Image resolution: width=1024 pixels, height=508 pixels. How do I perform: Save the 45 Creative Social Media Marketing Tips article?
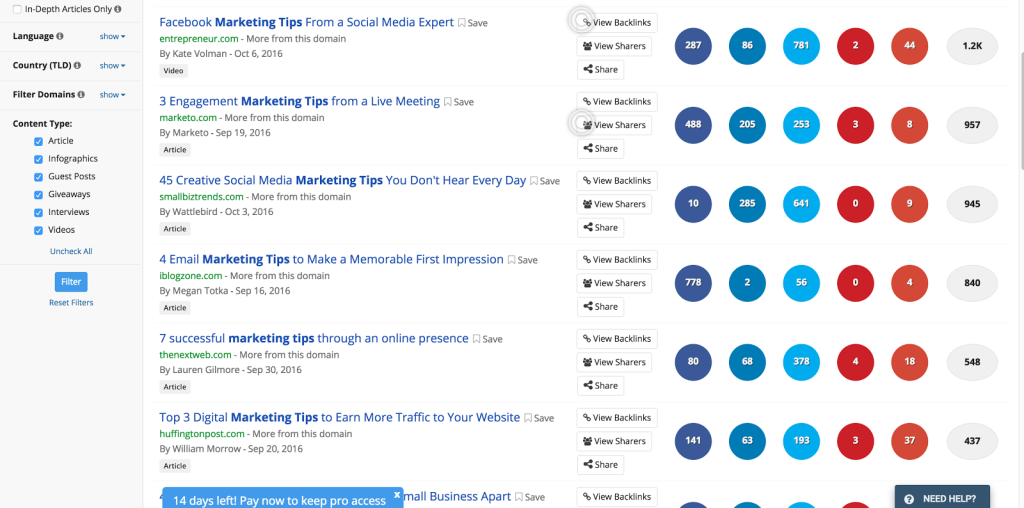tap(545, 181)
